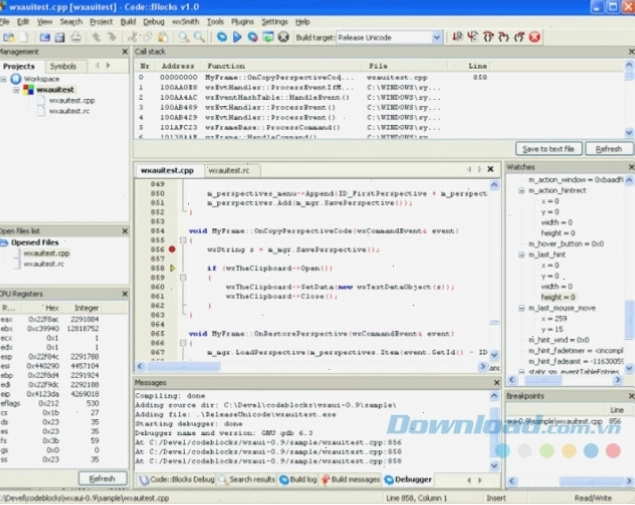
Task: Click the Copy icon in toolbar
Action: point(147,37)
